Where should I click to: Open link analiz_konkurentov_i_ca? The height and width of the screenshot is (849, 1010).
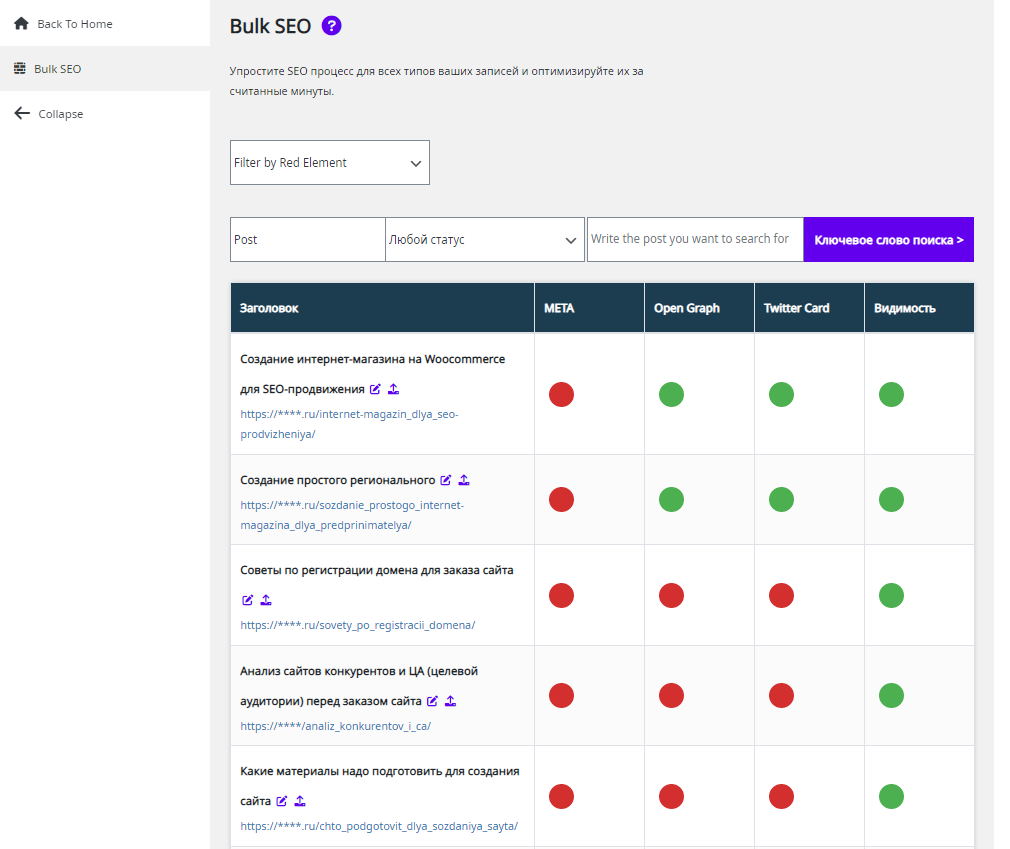coord(336,726)
